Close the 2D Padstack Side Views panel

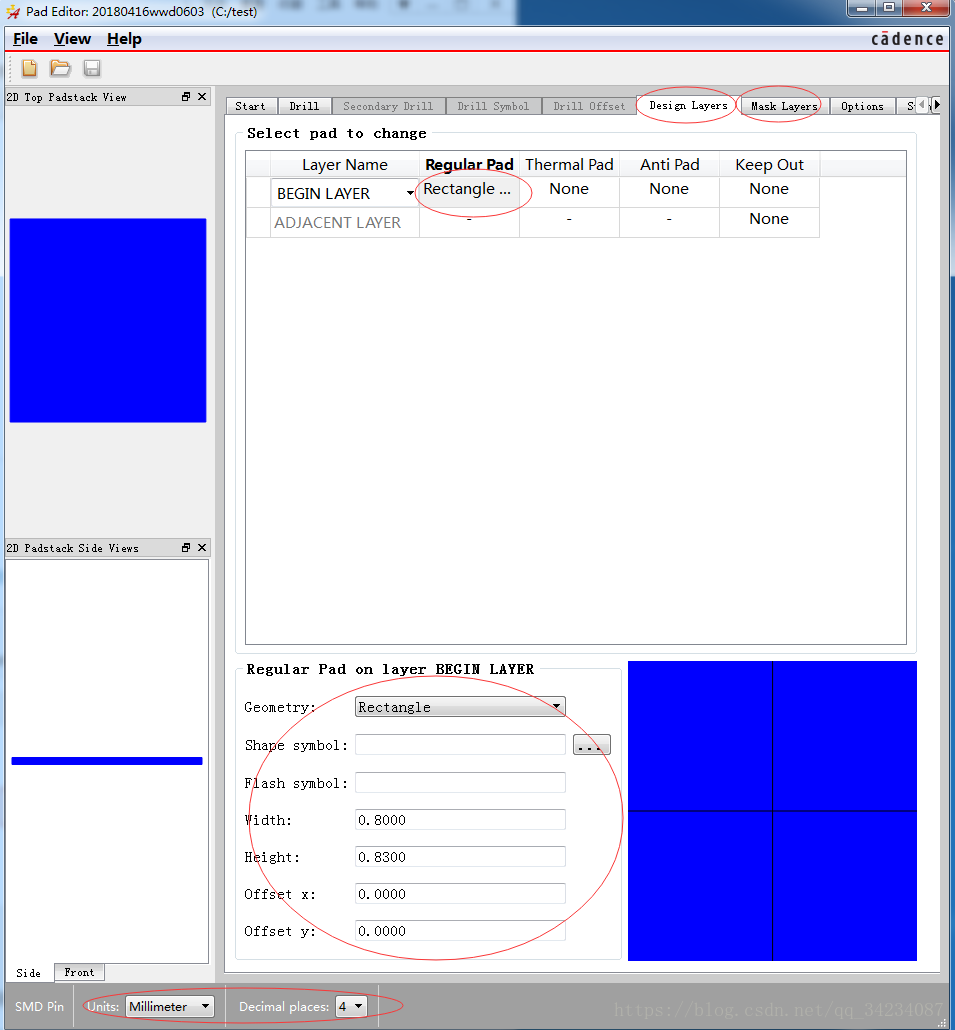[x=202, y=548]
